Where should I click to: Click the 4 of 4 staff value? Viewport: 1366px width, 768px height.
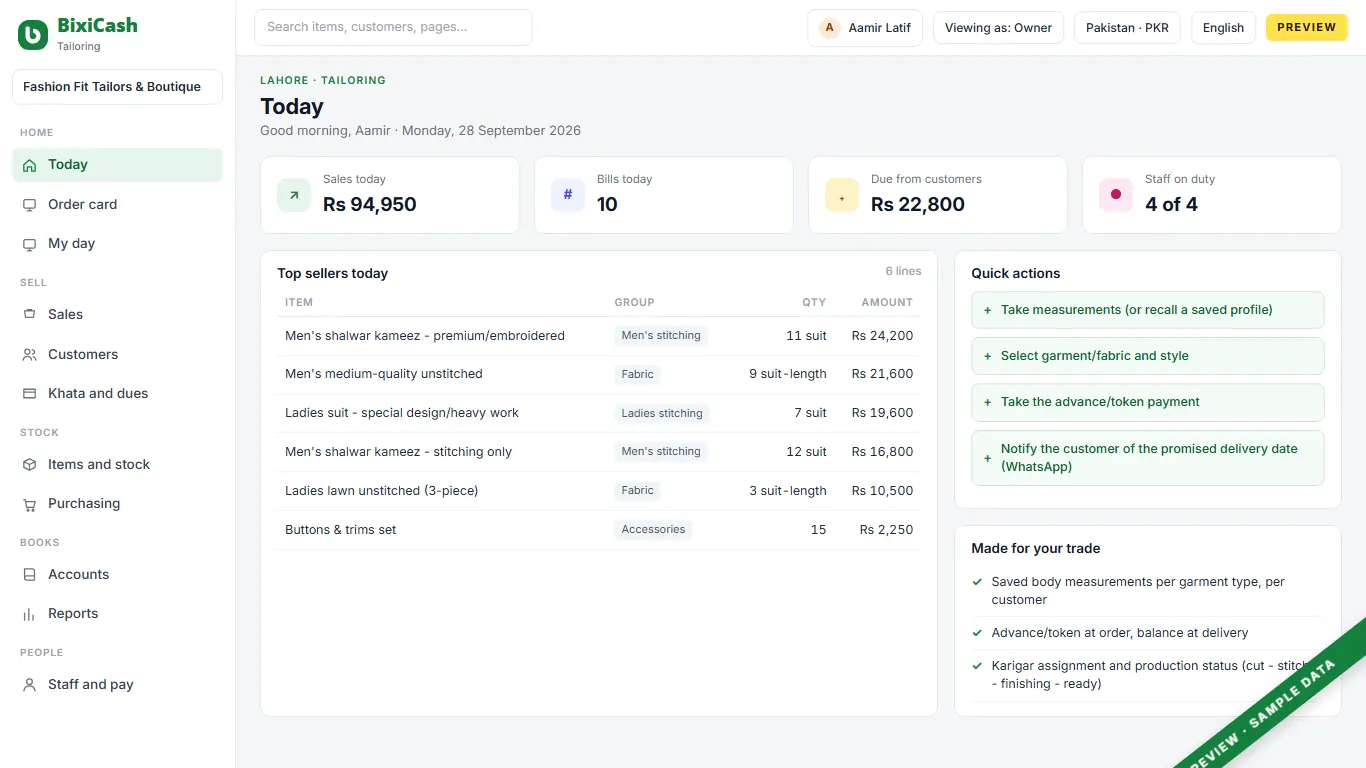click(1171, 205)
